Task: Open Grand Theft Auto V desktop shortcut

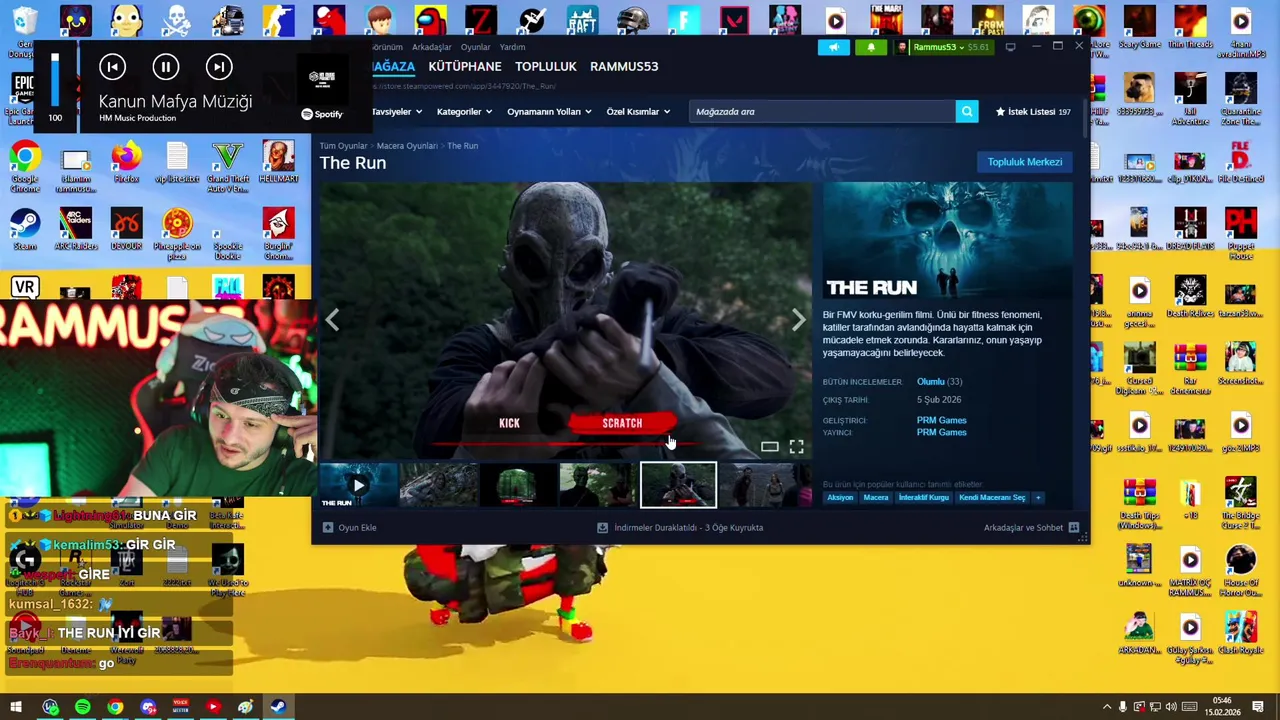Action: pos(228,168)
